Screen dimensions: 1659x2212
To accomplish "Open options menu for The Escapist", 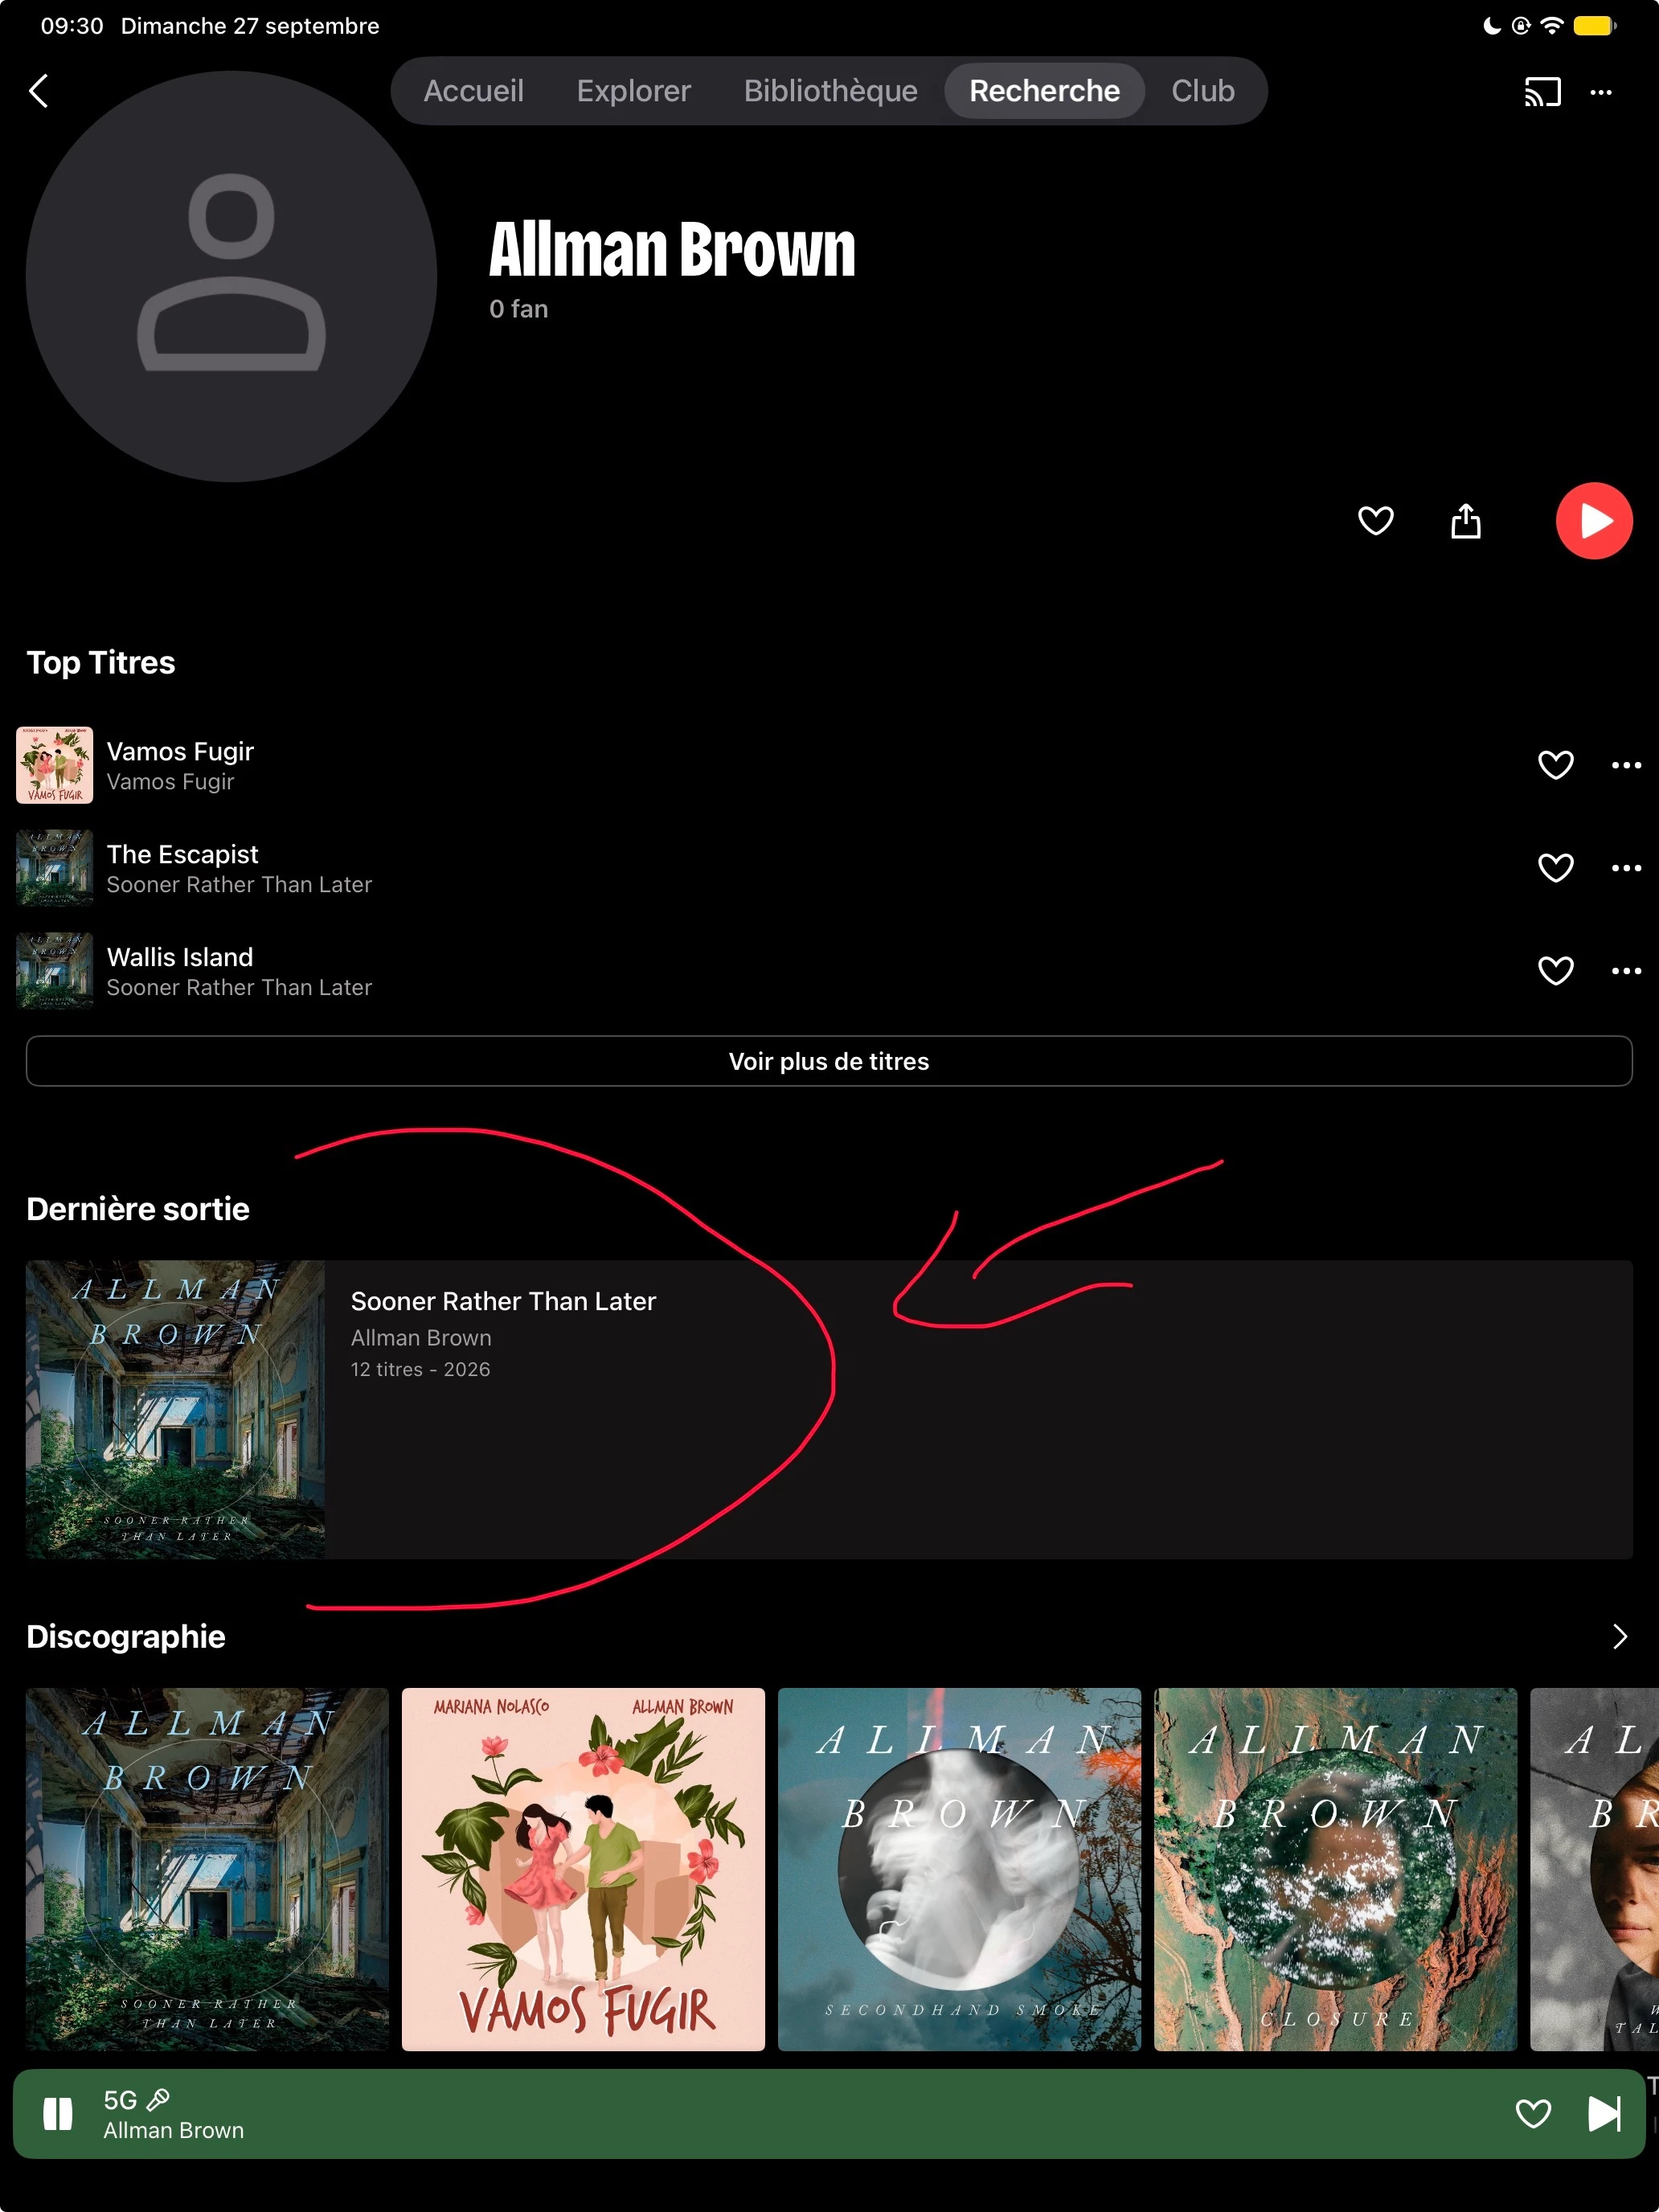I will pos(1626,868).
